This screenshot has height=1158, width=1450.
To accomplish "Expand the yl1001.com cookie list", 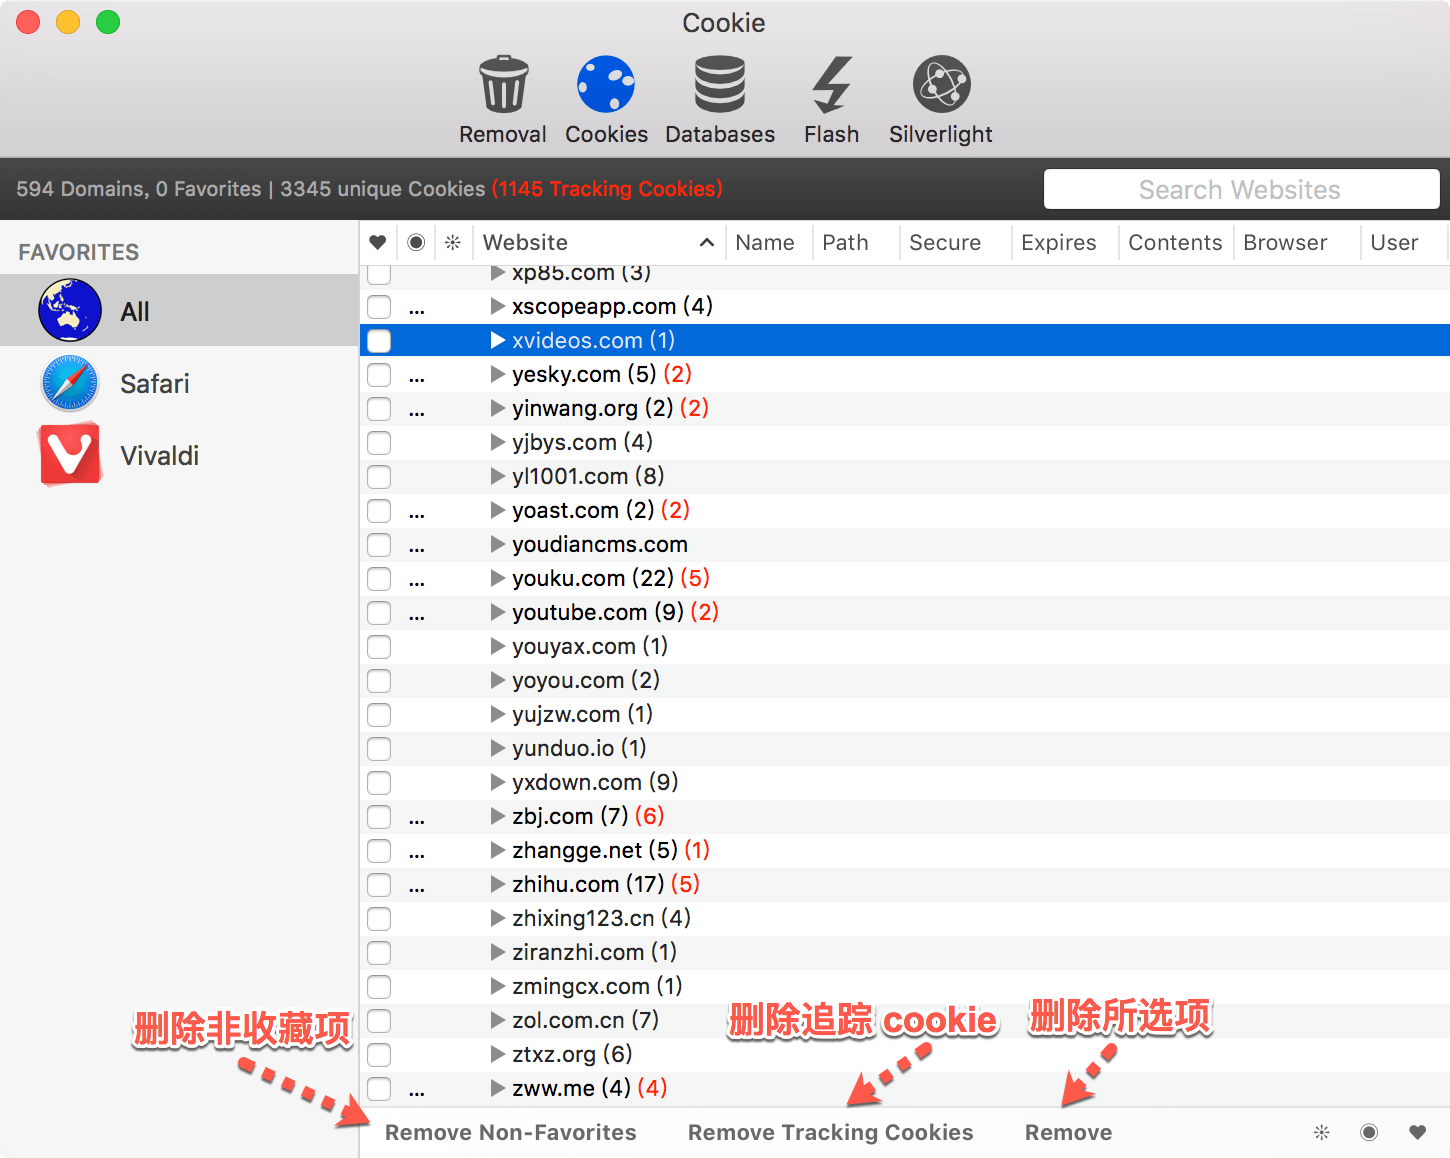I will (x=498, y=476).
